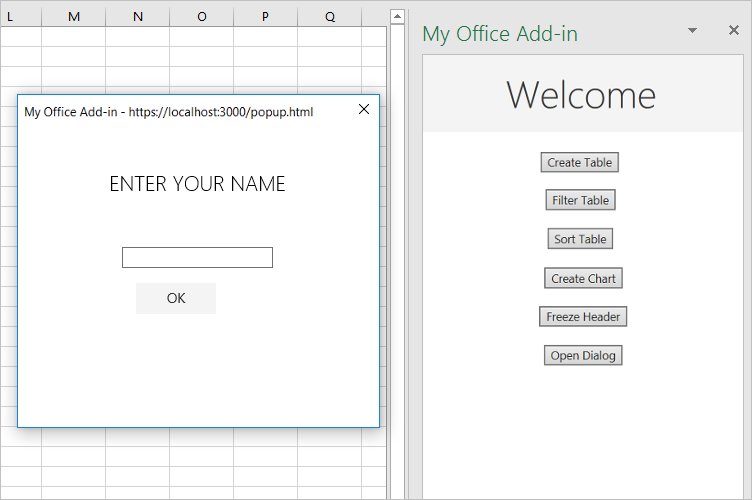Click the Create Chart button
This screenshot has width=752, height=500.
583,279
